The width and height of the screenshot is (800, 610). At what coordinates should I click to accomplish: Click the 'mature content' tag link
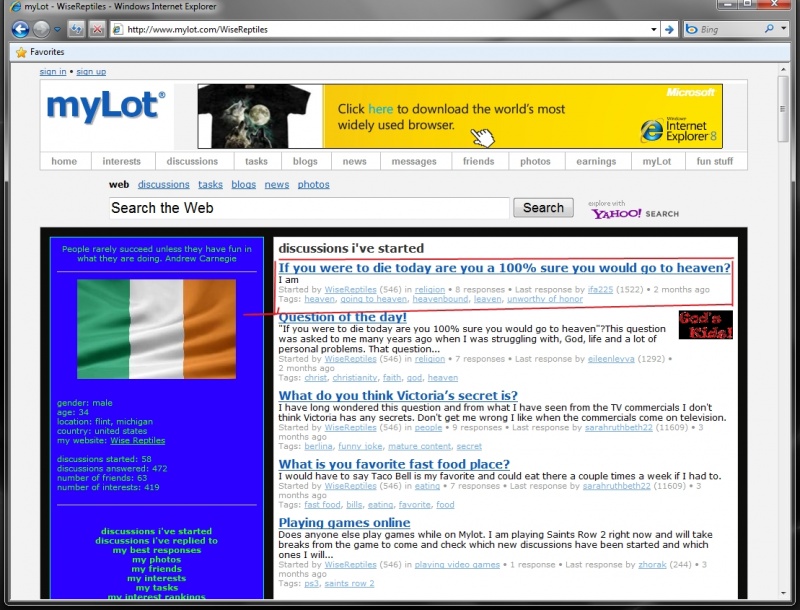[419, 446]
